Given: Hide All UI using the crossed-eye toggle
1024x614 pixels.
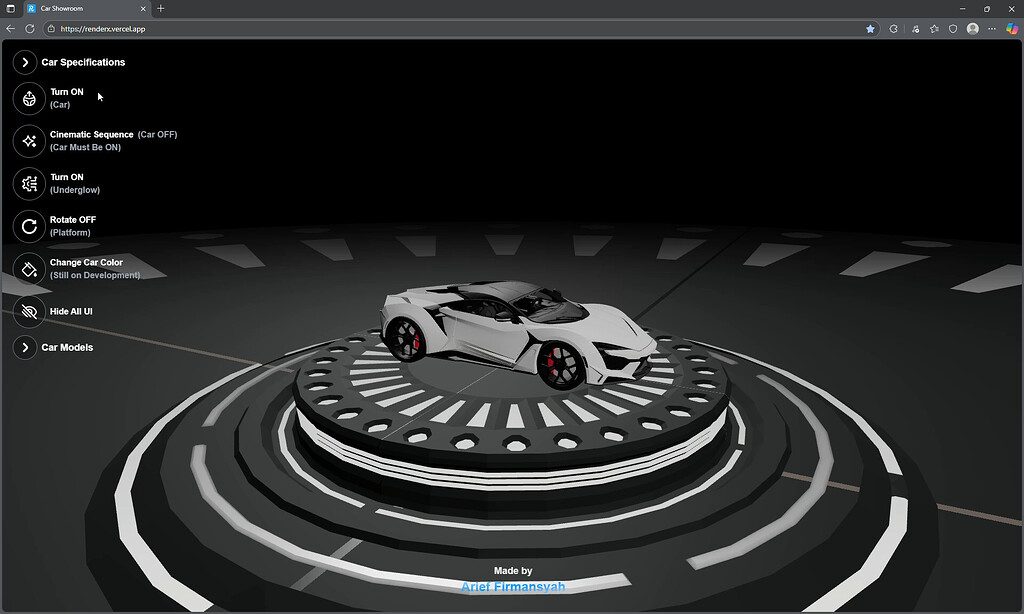Looking at the screenshot, I should [x=26, y=311].
